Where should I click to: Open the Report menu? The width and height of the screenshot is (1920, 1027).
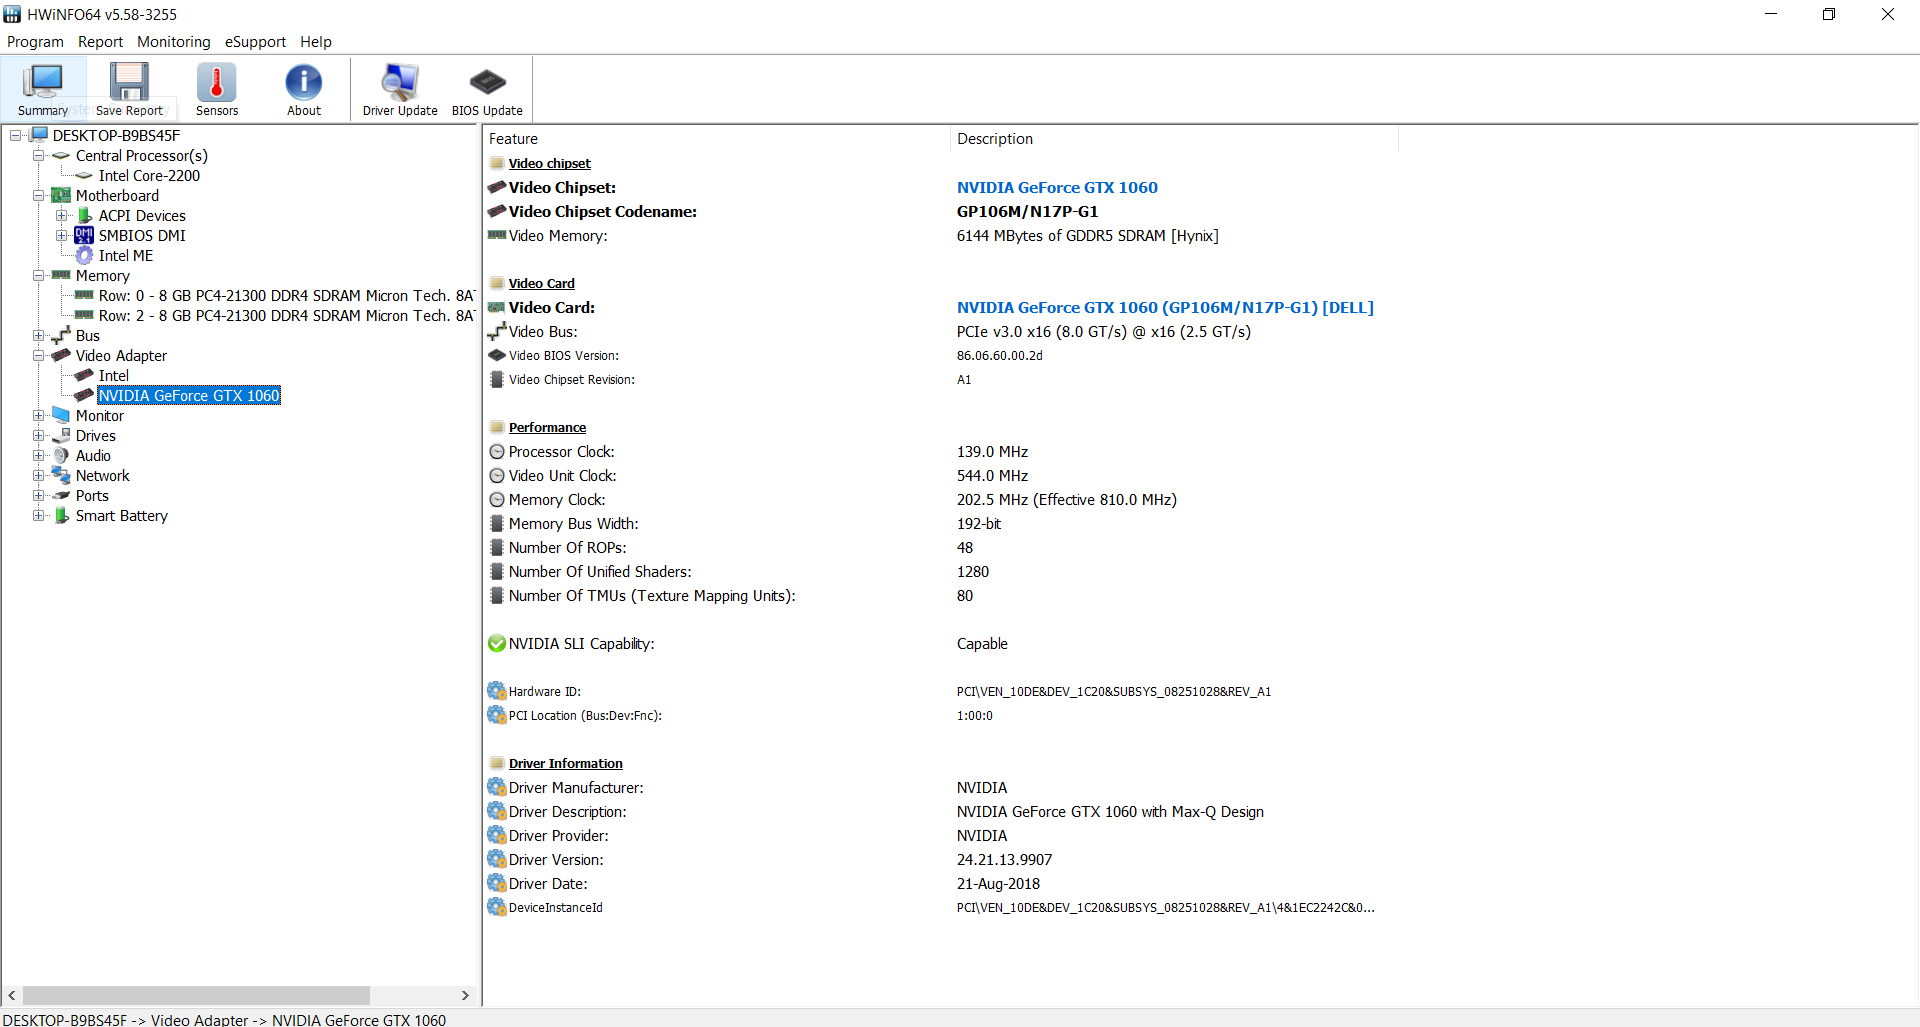coord(100,42)
